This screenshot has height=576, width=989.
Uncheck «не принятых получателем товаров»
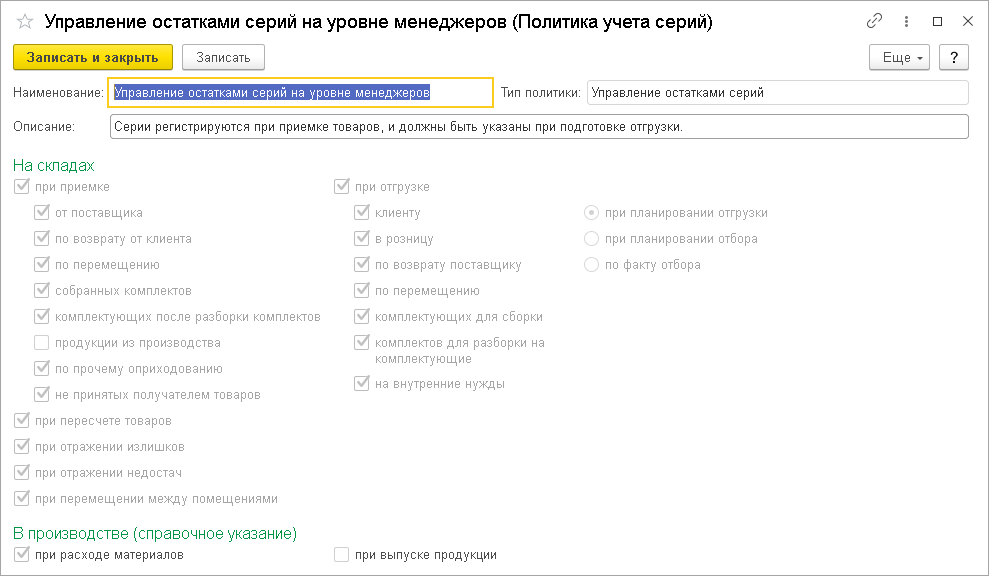(x=41, y=394)
